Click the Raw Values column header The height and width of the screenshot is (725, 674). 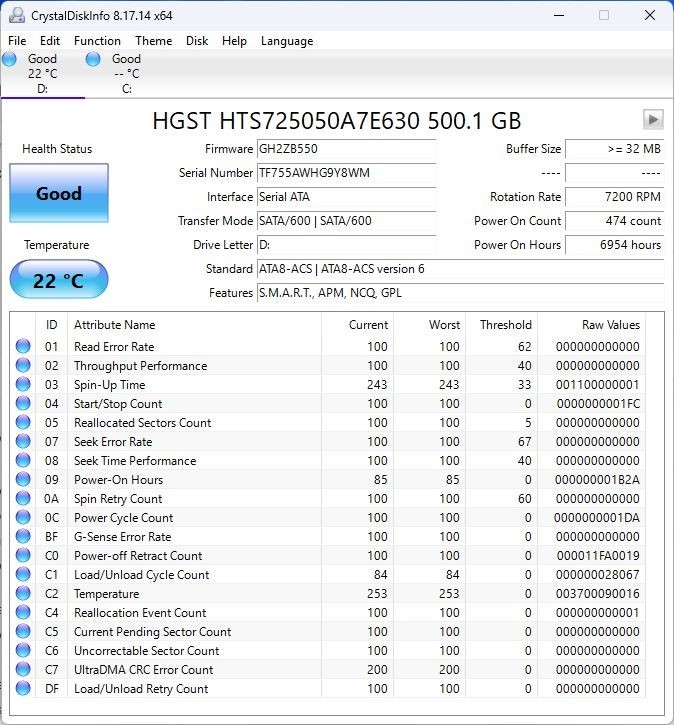pyautogui.click(x=611, y=325)
